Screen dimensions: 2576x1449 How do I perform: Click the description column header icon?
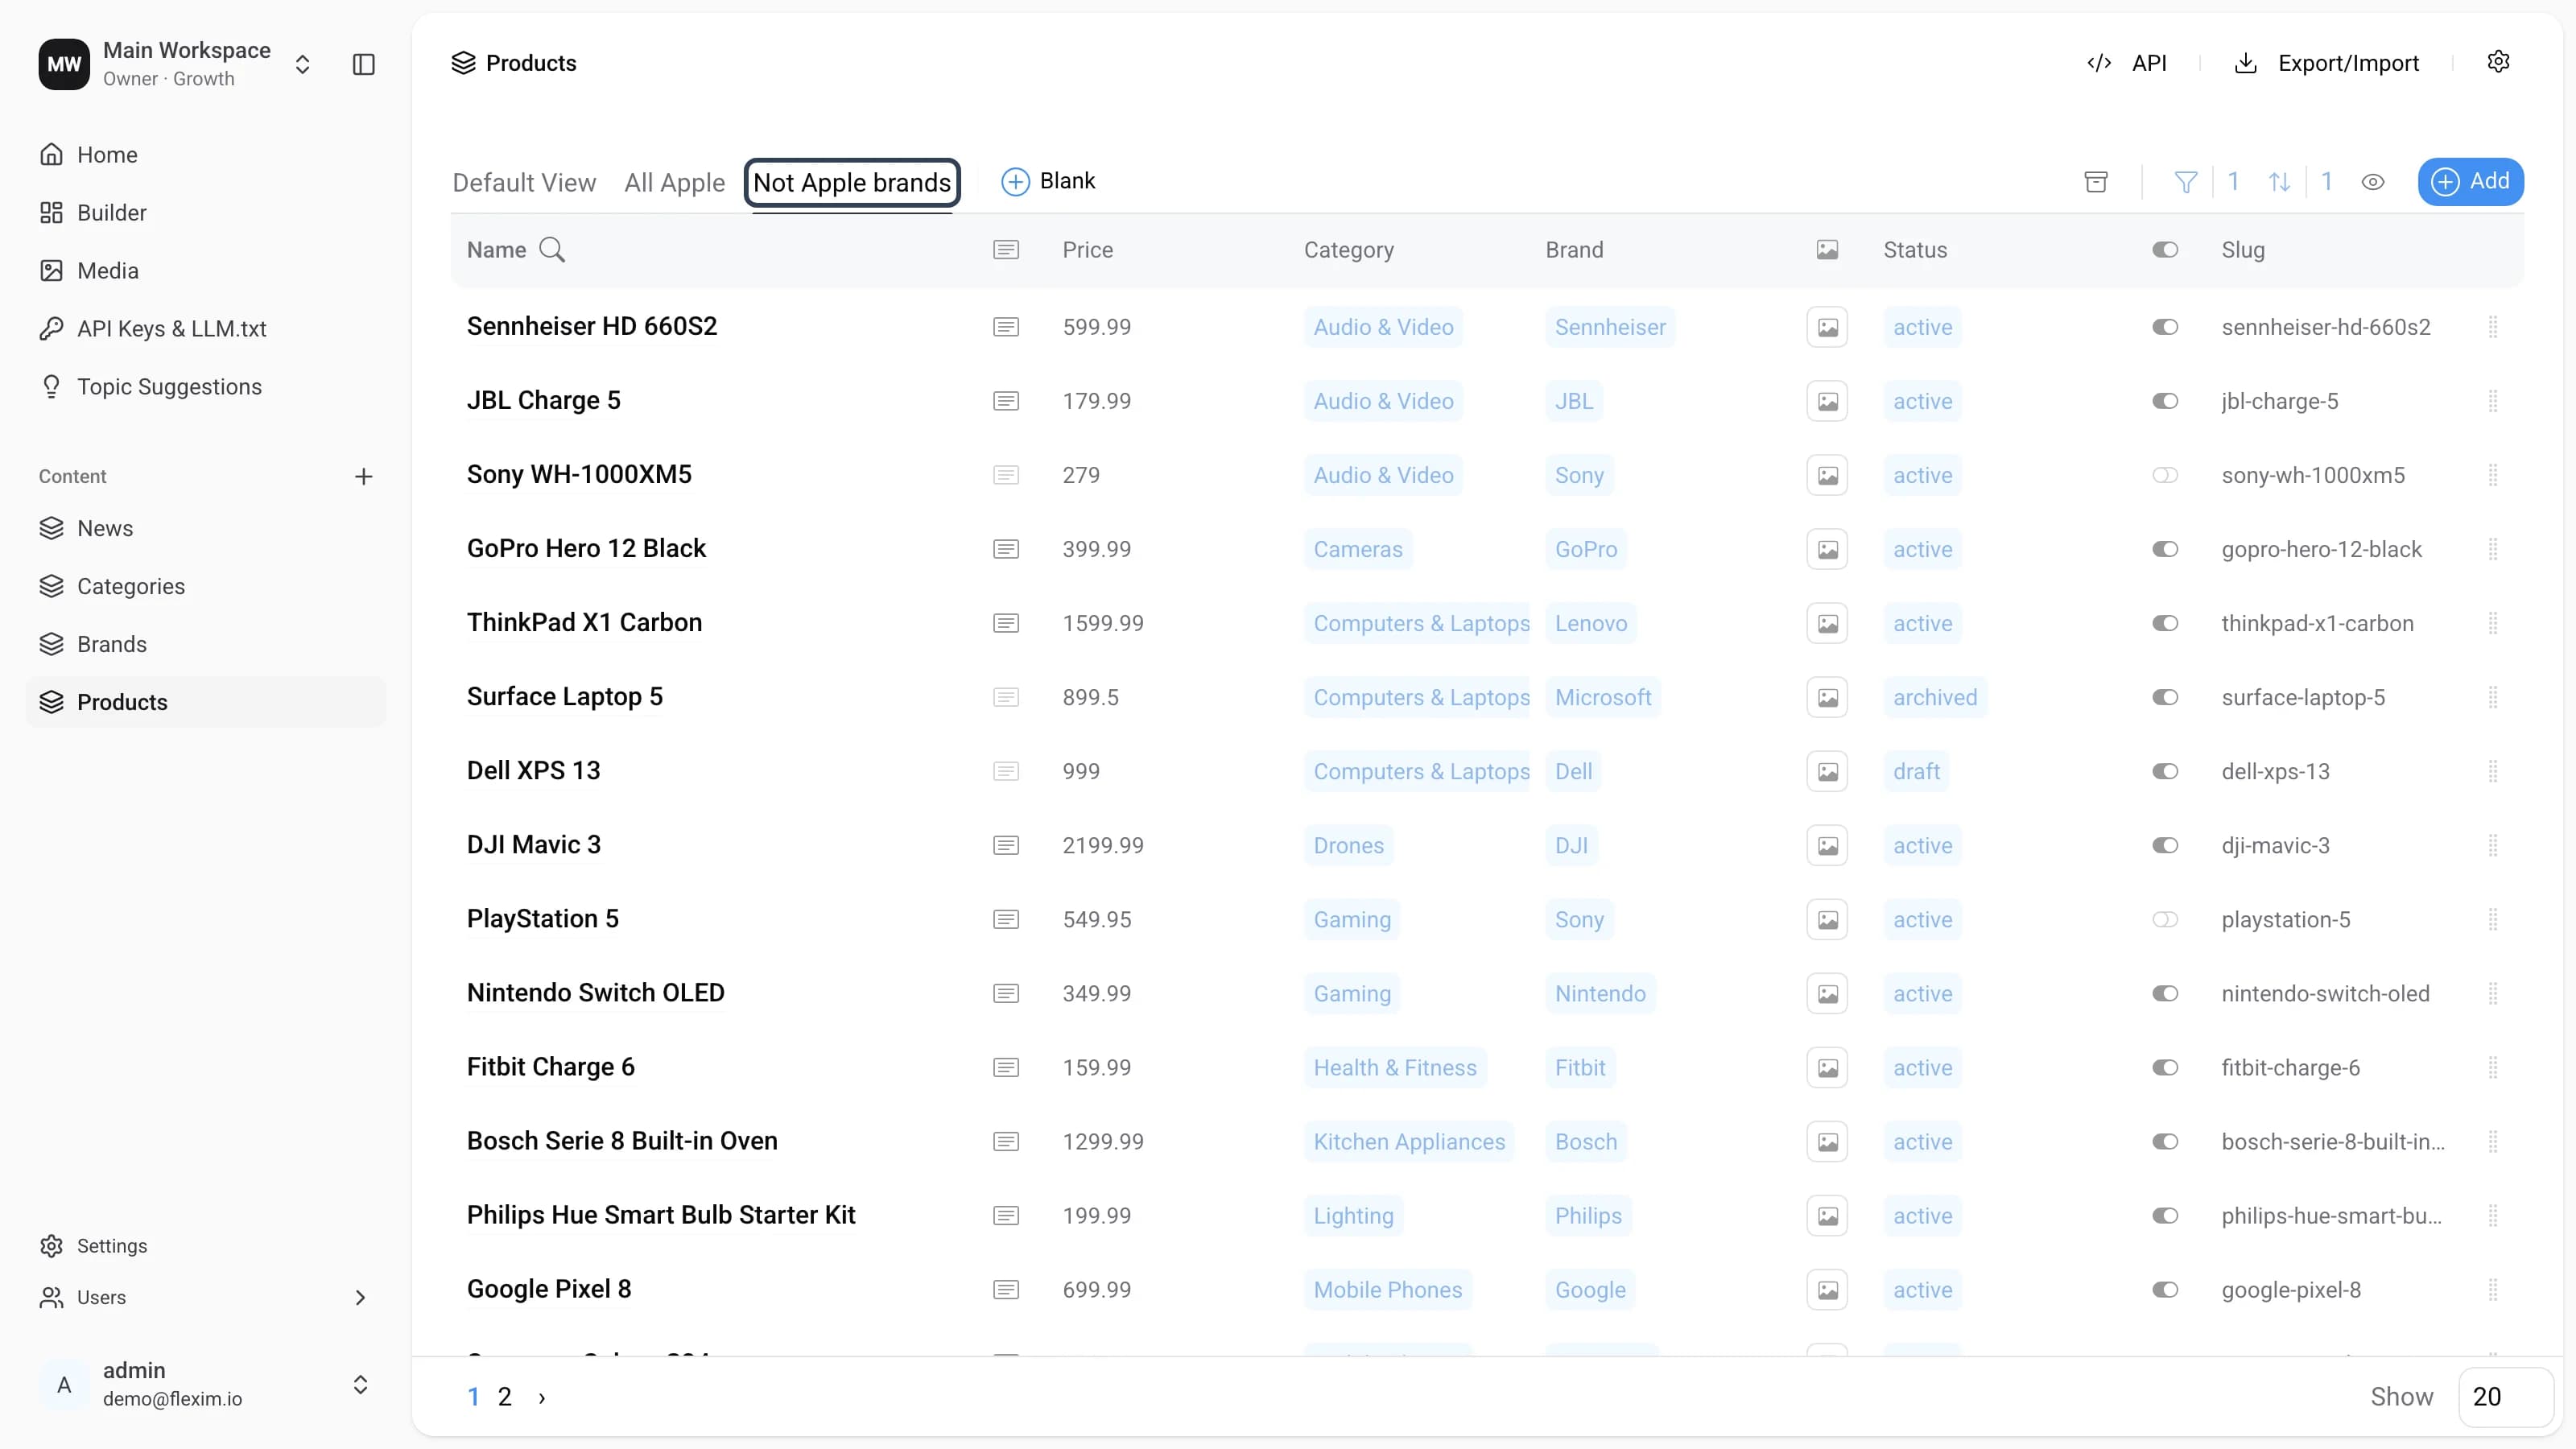[x=1006, y=249]
